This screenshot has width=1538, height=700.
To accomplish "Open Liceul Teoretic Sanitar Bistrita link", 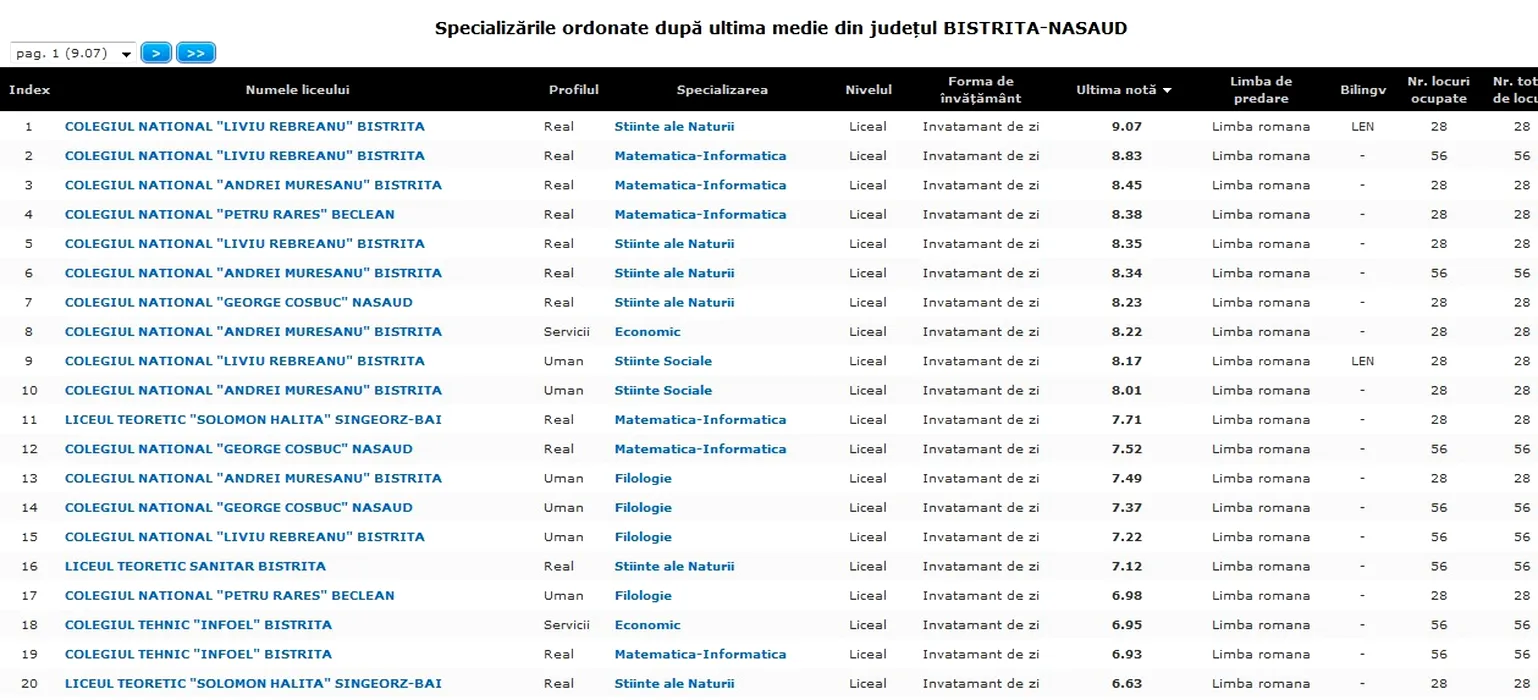I will (x=195, y=567).
